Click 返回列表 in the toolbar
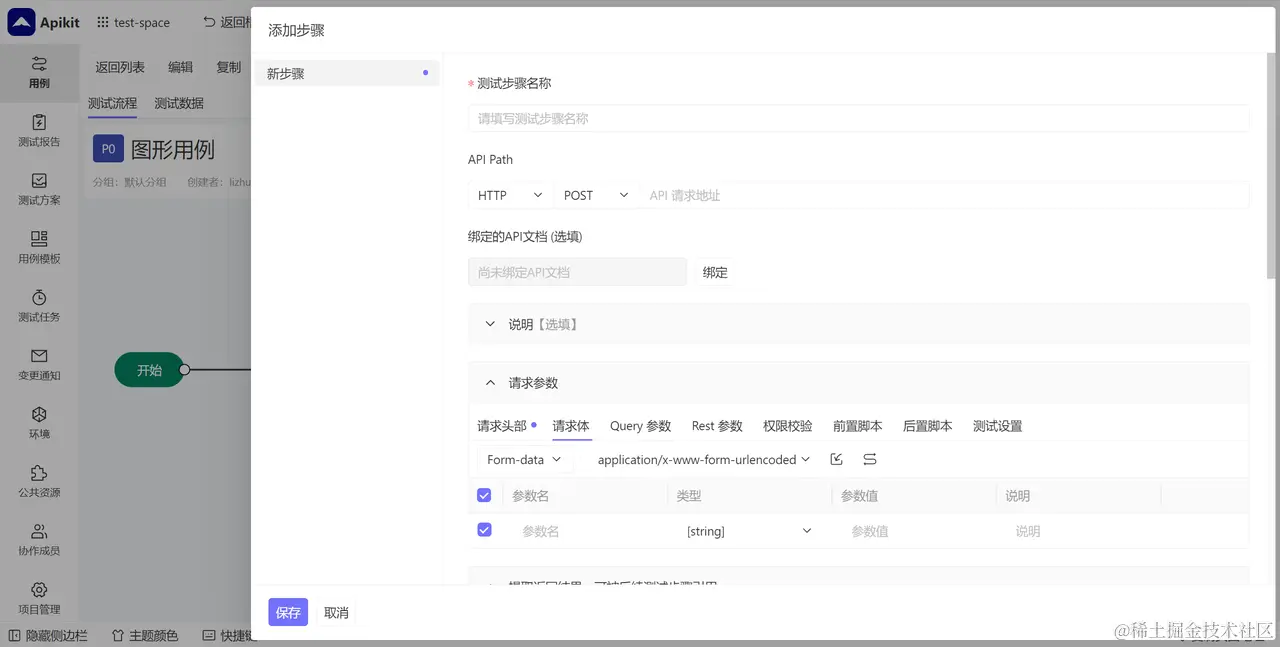Image resolution: width=1280 pixels, height=647 pixels. [120, 67]
